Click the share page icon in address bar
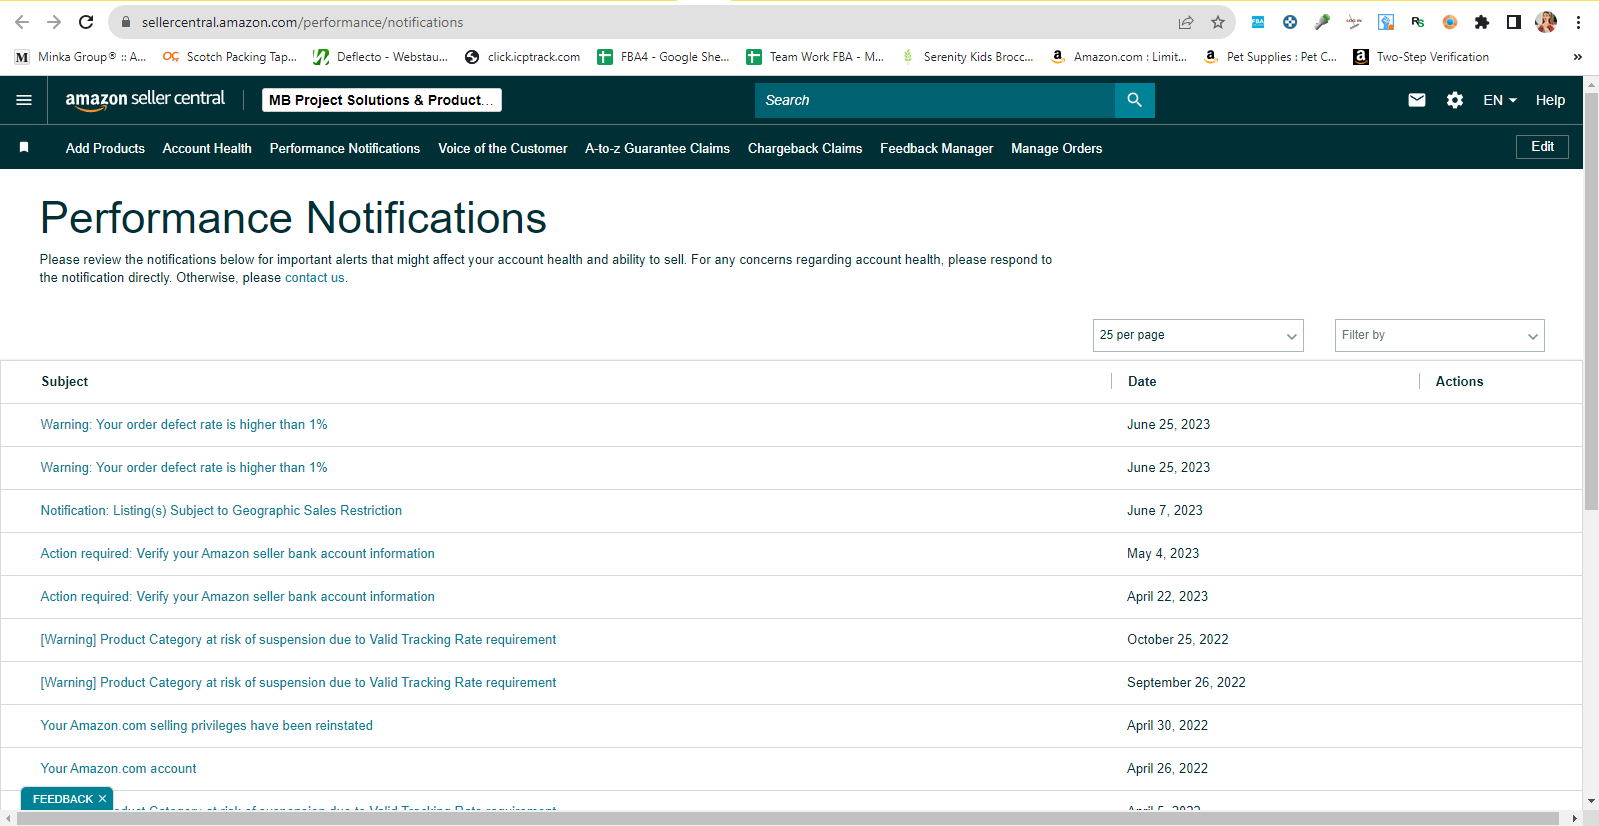1599x826 pixels. click(x=1186, y=22)
